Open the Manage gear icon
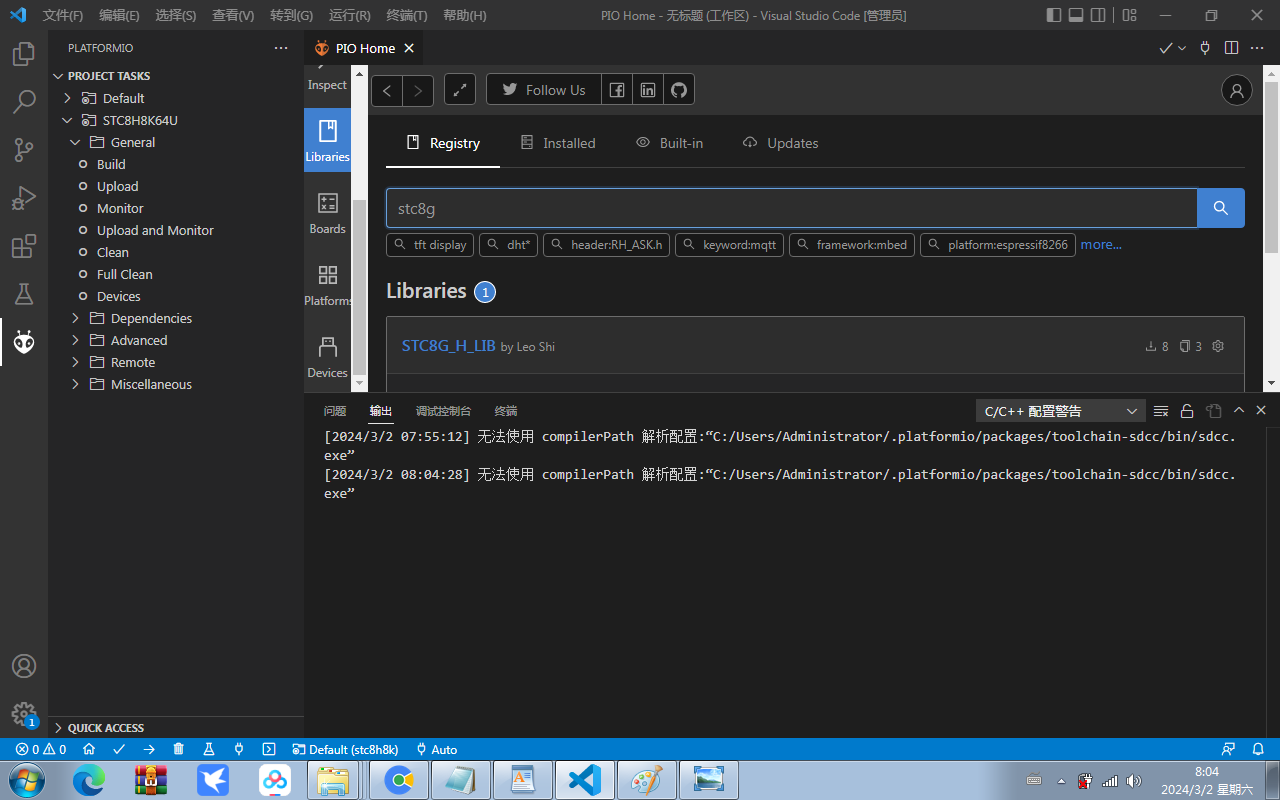This screenshot has width=1280, height=800. [x=24, y=714]
